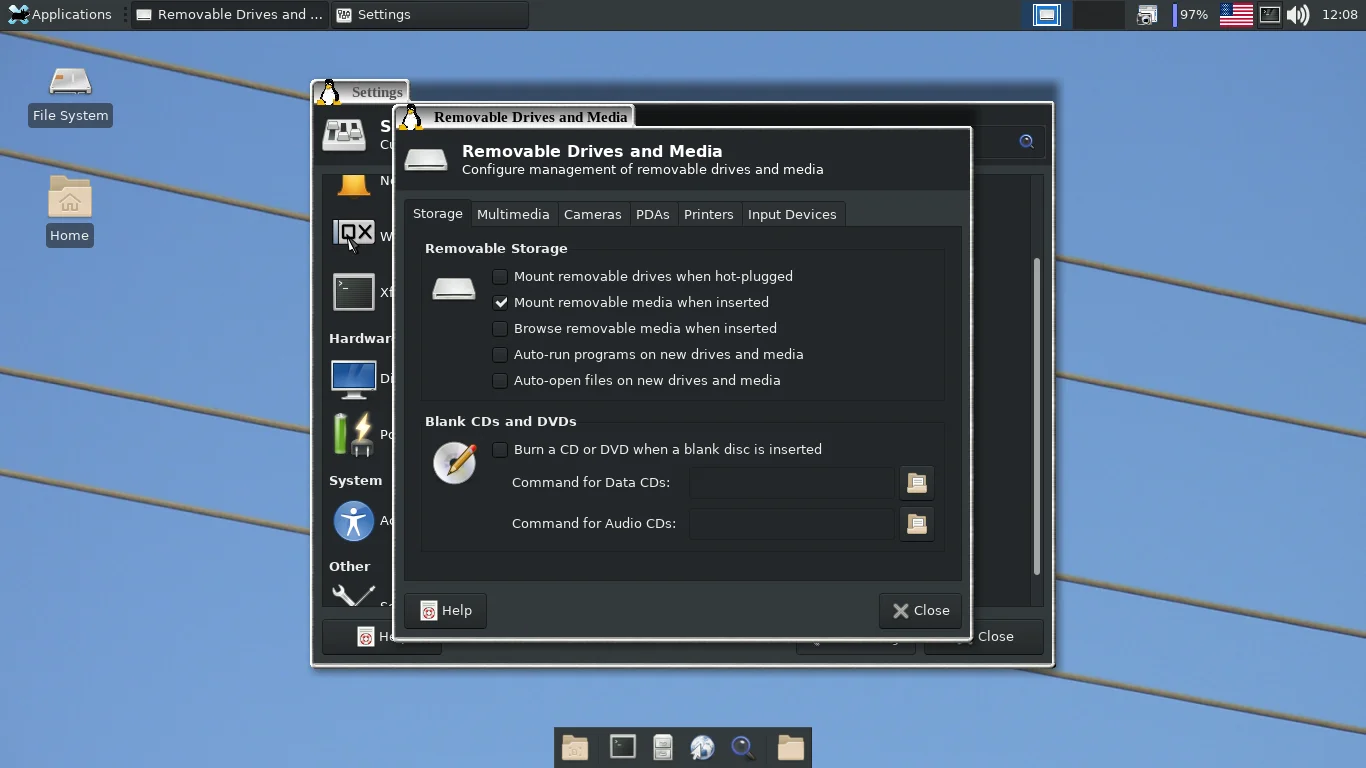Open the Input Devices tab
This screenshot has width=1366, height=768.
coord(791,214)
